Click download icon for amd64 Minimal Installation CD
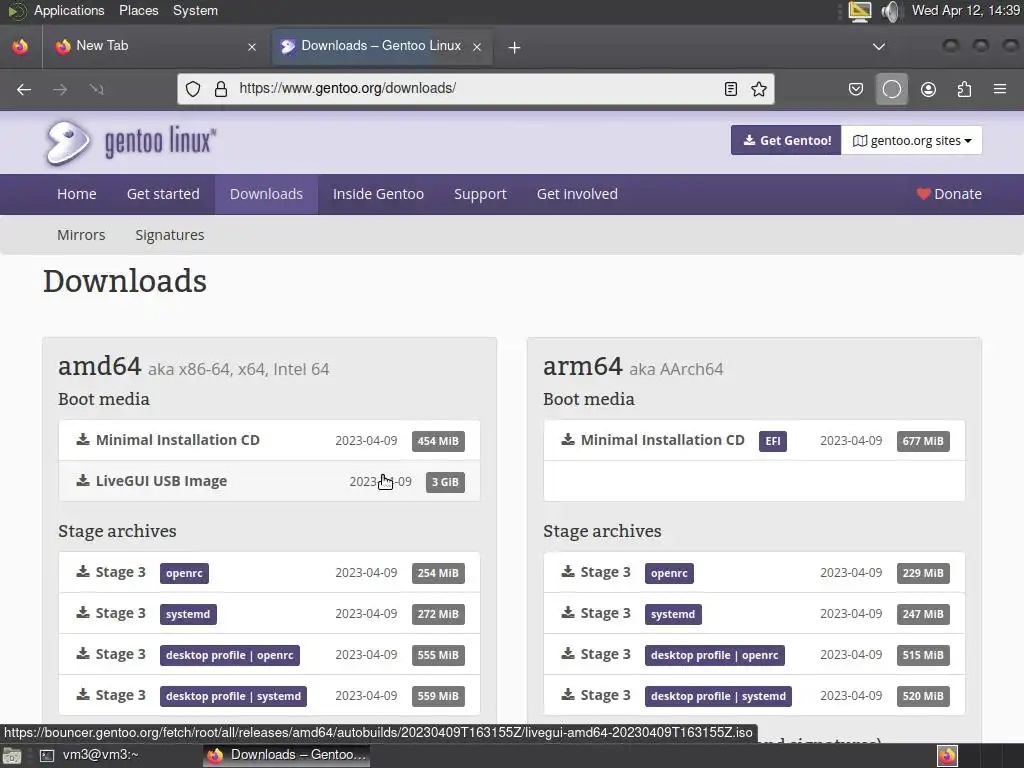The image size is (1024, 768). pyautogui.click(x=83, y=439)
